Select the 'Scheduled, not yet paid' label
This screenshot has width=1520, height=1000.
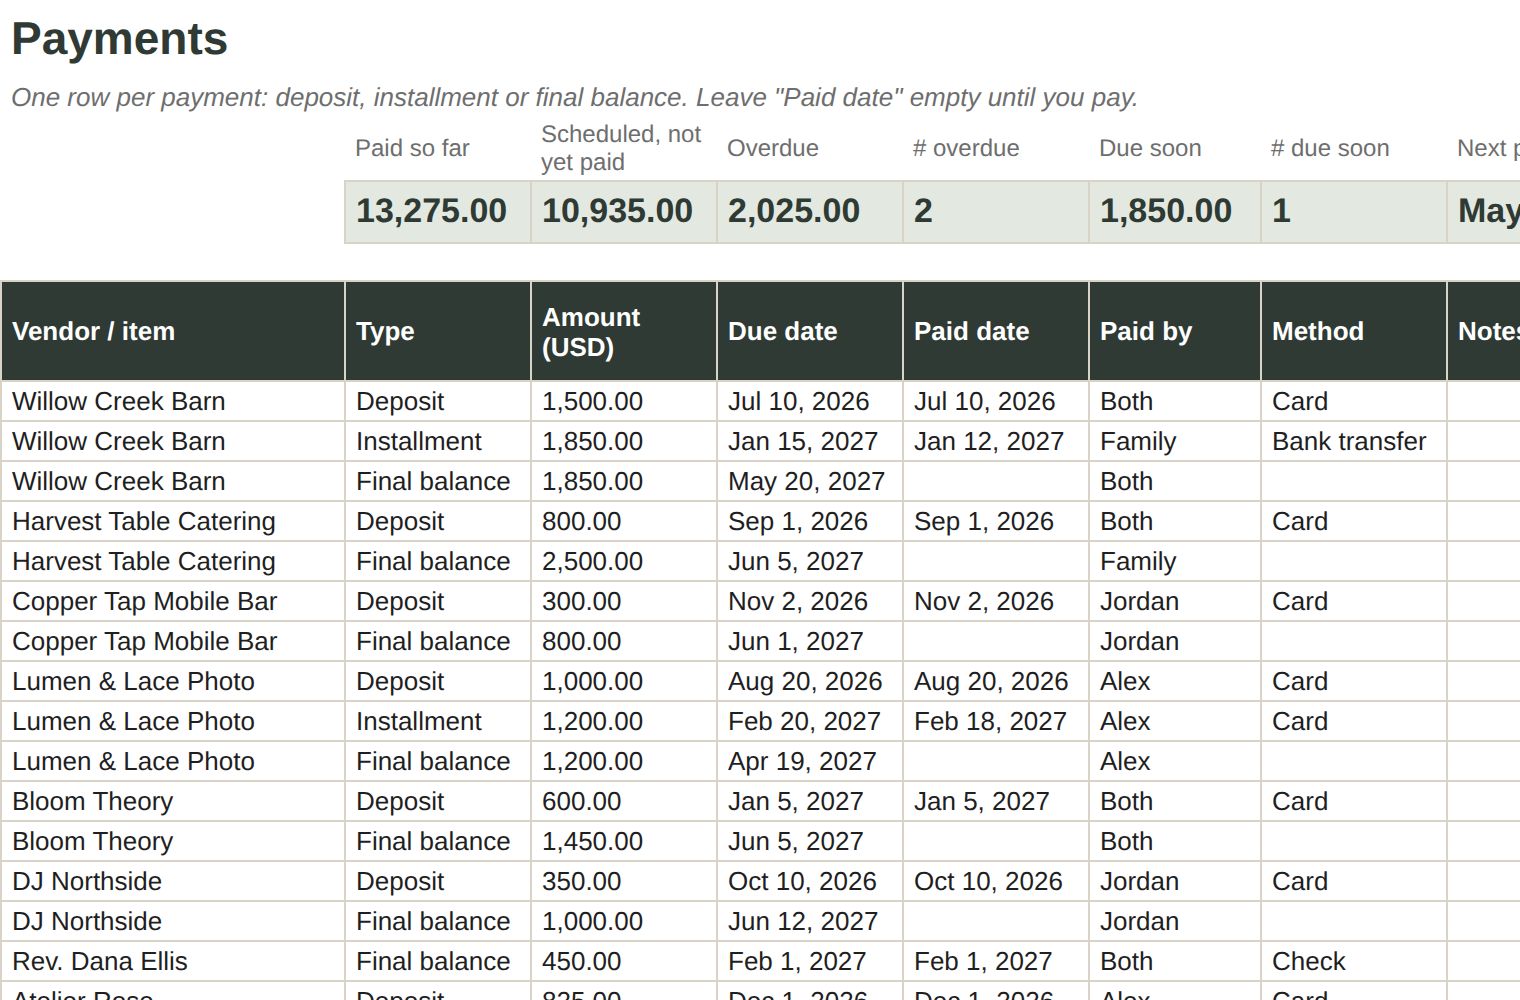(621, 148)
